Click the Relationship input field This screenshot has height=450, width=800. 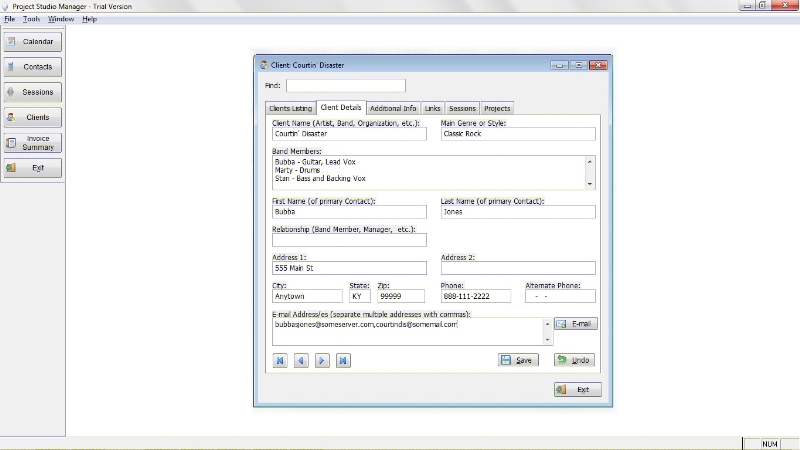tap(349, 240)
